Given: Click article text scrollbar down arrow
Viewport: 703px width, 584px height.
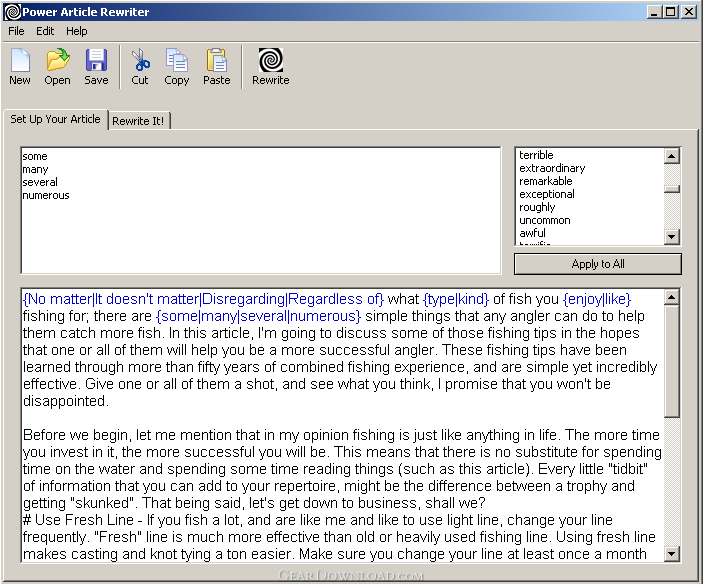Looking at the screenshot, I should pyautogui.click(x=671, y=554).
